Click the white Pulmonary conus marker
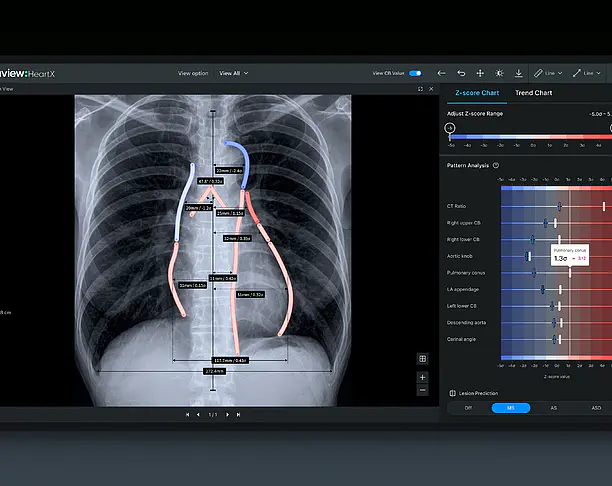This screenshot has height=486, width=612. [x=570, y=273]
